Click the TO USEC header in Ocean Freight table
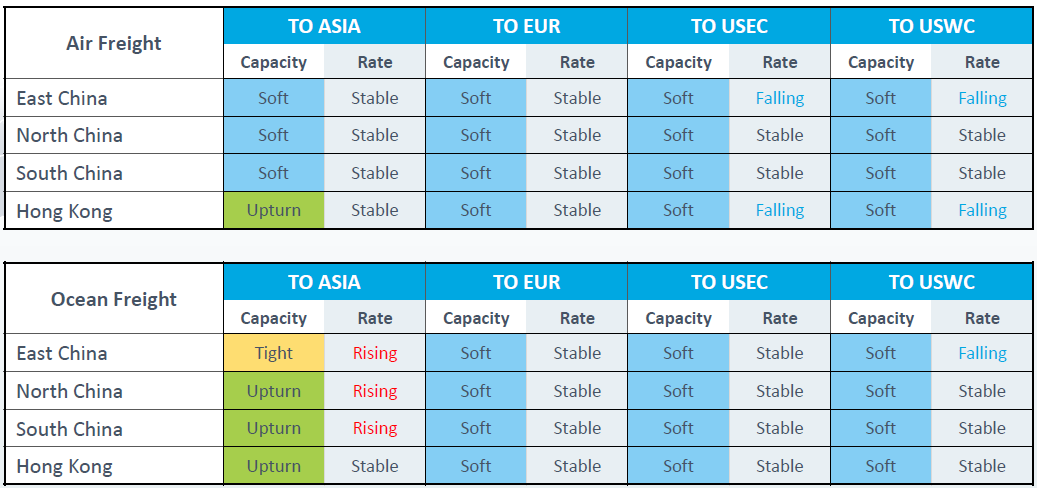1037x488 pixels. coord(729,282)
